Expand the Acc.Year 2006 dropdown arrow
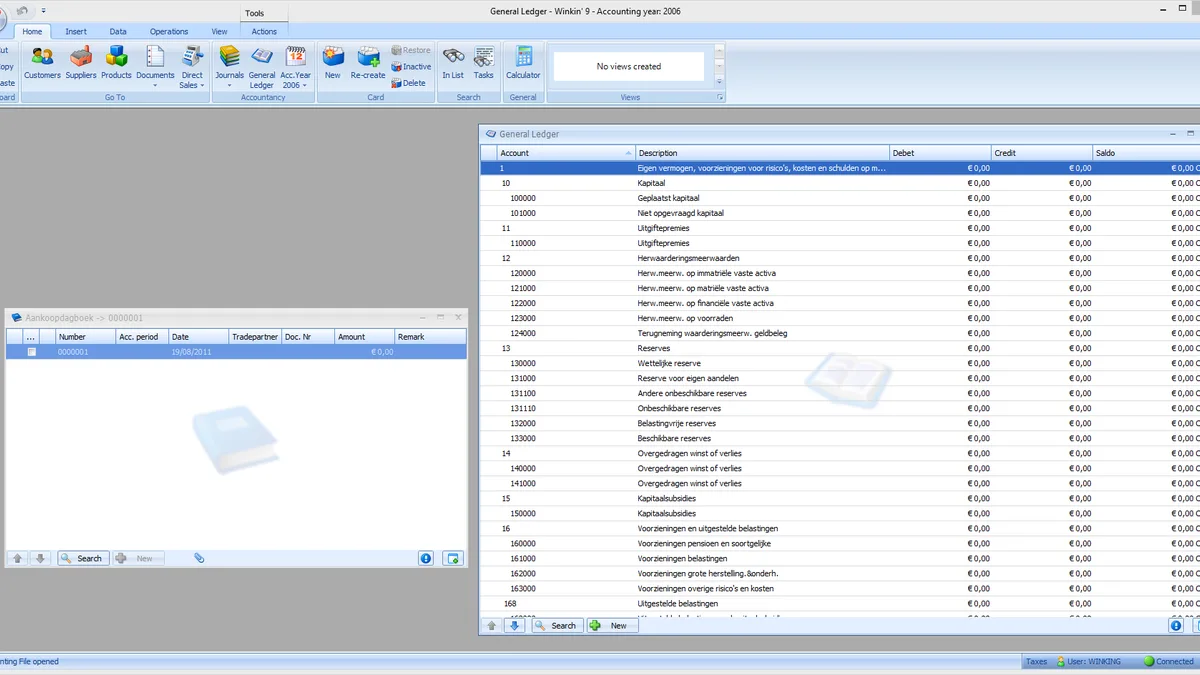Viewport: 1200px width, 675px height. 304,86
